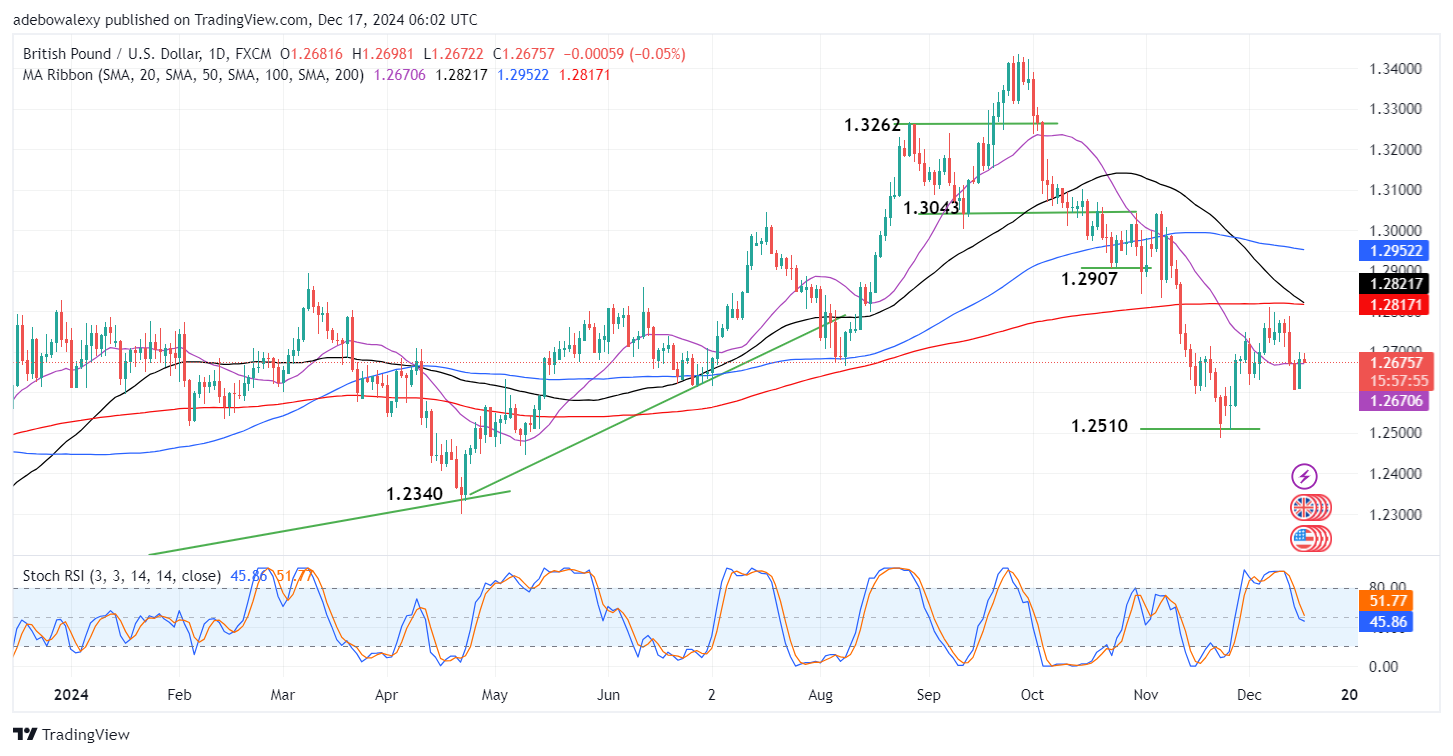Click the countdown timer 15:57:55 label
This screenshot has height=756, width=1453.
click(1400, 380)
